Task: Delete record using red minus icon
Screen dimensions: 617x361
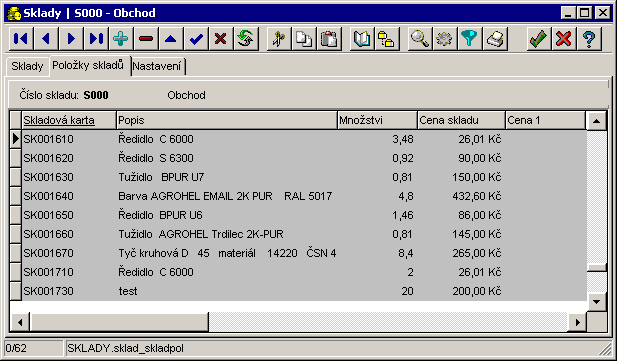Action: (x=146, y=39)
